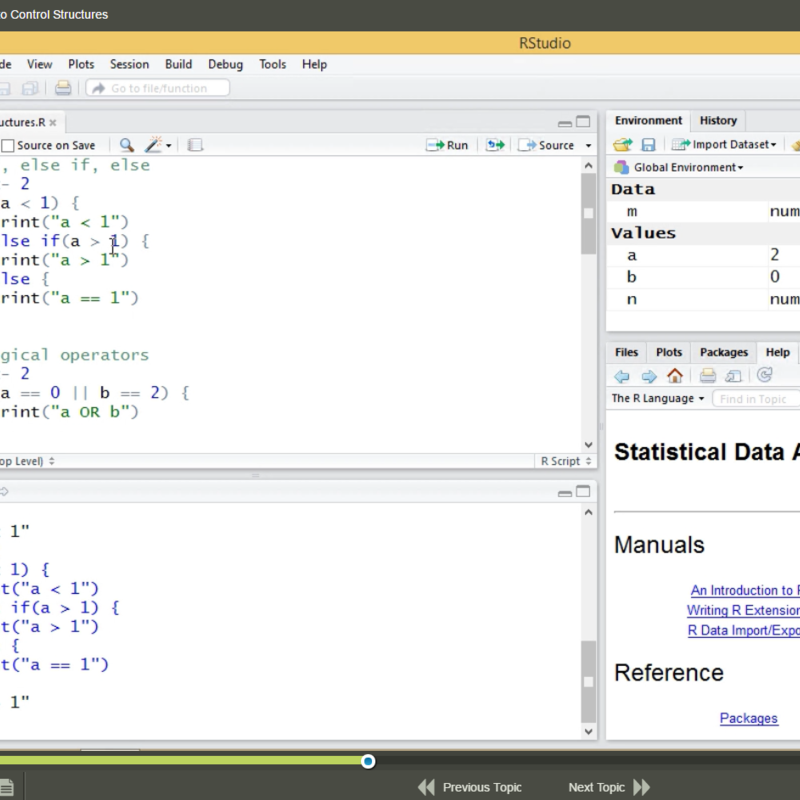800x800 pixels.
Task: Open the R Script file type selector
Action: [x=565, y=461]
